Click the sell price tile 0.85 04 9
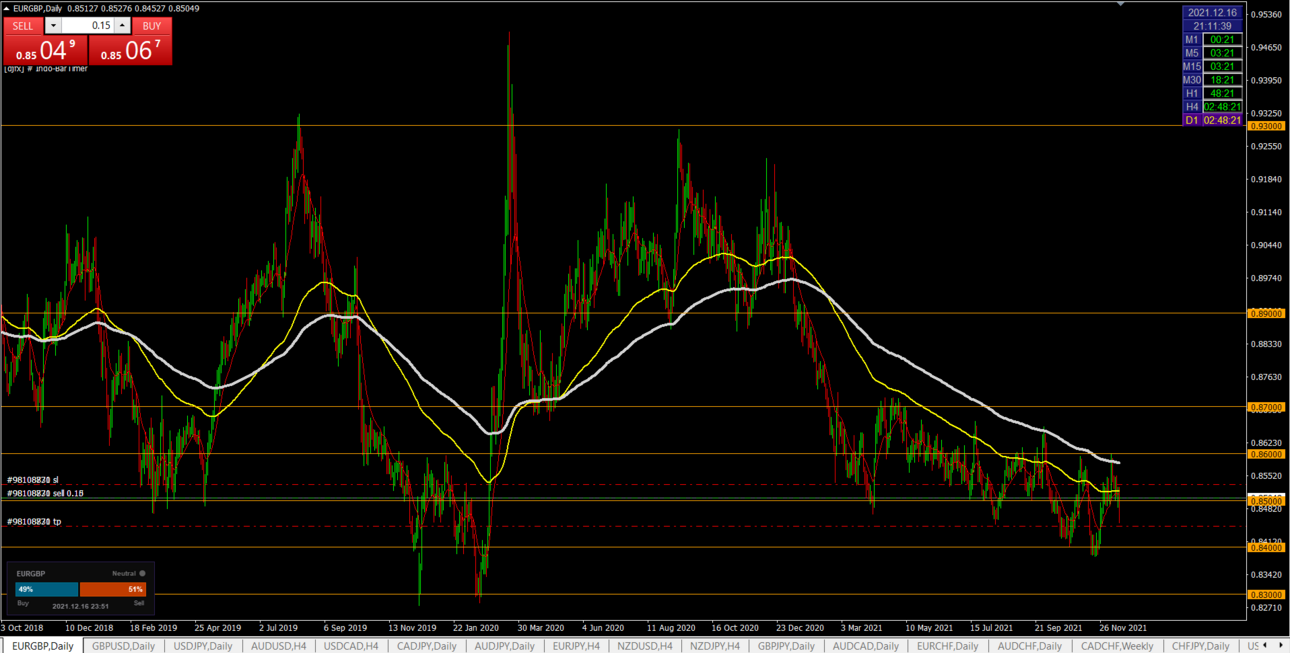 pyautogui.click(x=45, y=50)
